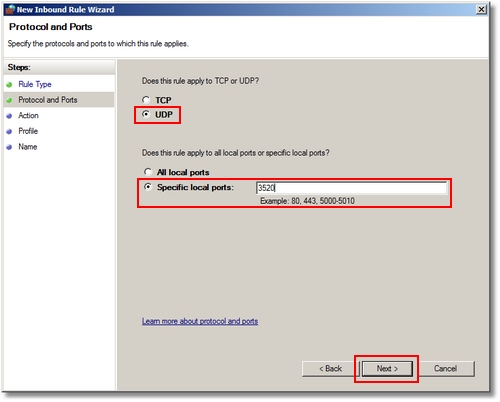Select the Name step in sidebar
Screen dimensions: 500x402
(28, 147)
